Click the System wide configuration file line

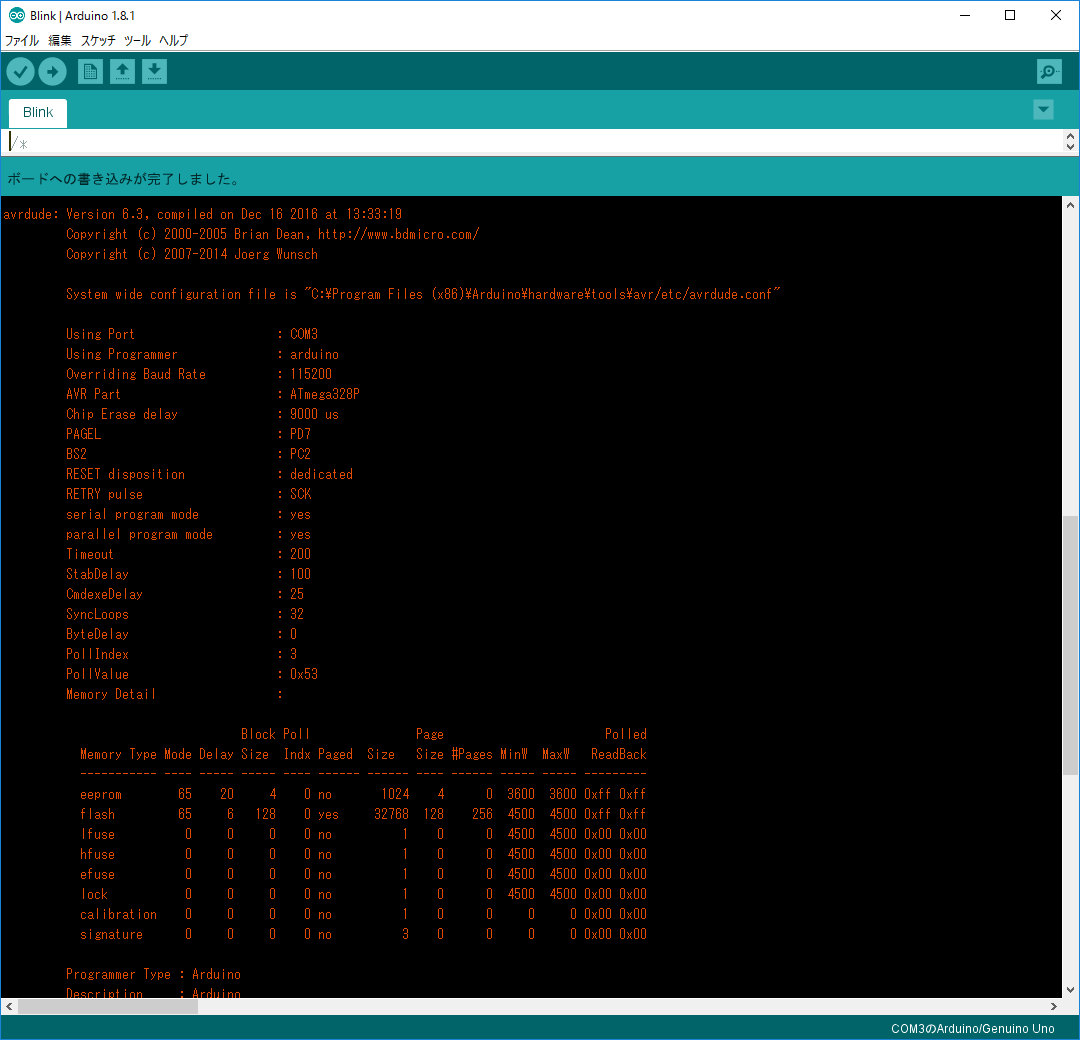423,294
